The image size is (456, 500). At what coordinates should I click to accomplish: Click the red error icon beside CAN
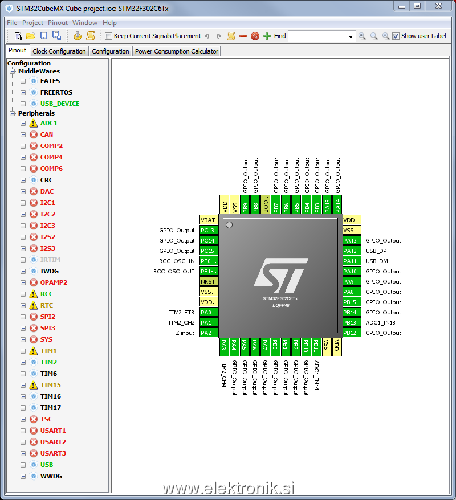(34, 134)
